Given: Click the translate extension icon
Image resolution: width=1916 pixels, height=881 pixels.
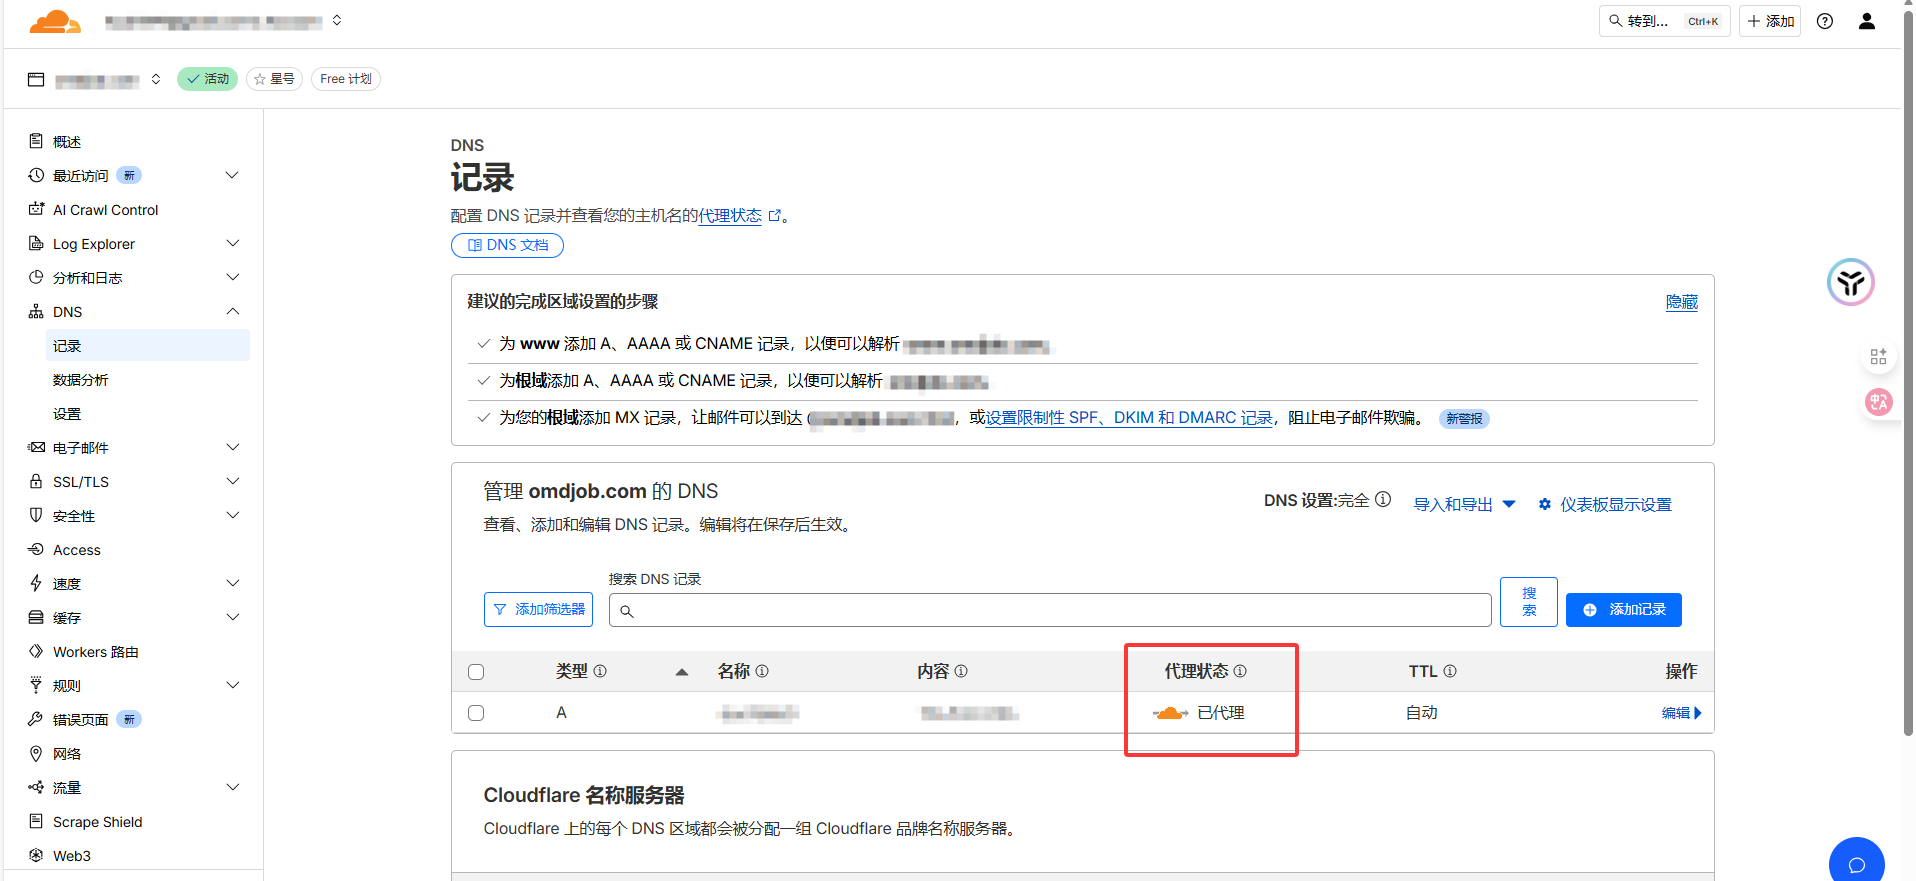Looking at the screenshot, I should point(1879,402).
